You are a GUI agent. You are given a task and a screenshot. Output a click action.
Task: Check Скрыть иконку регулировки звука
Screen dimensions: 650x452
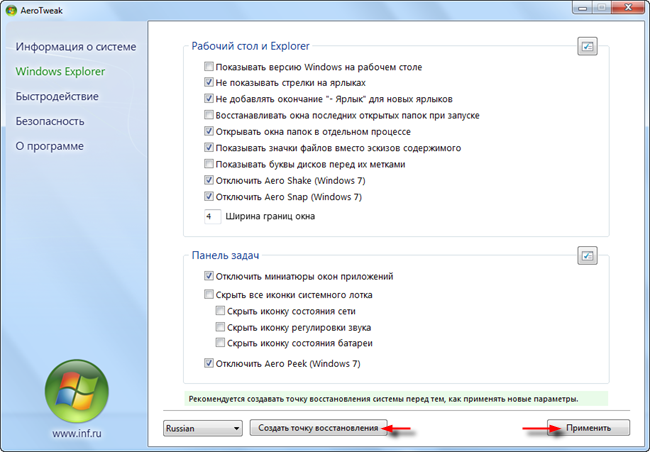click(220, 327)
